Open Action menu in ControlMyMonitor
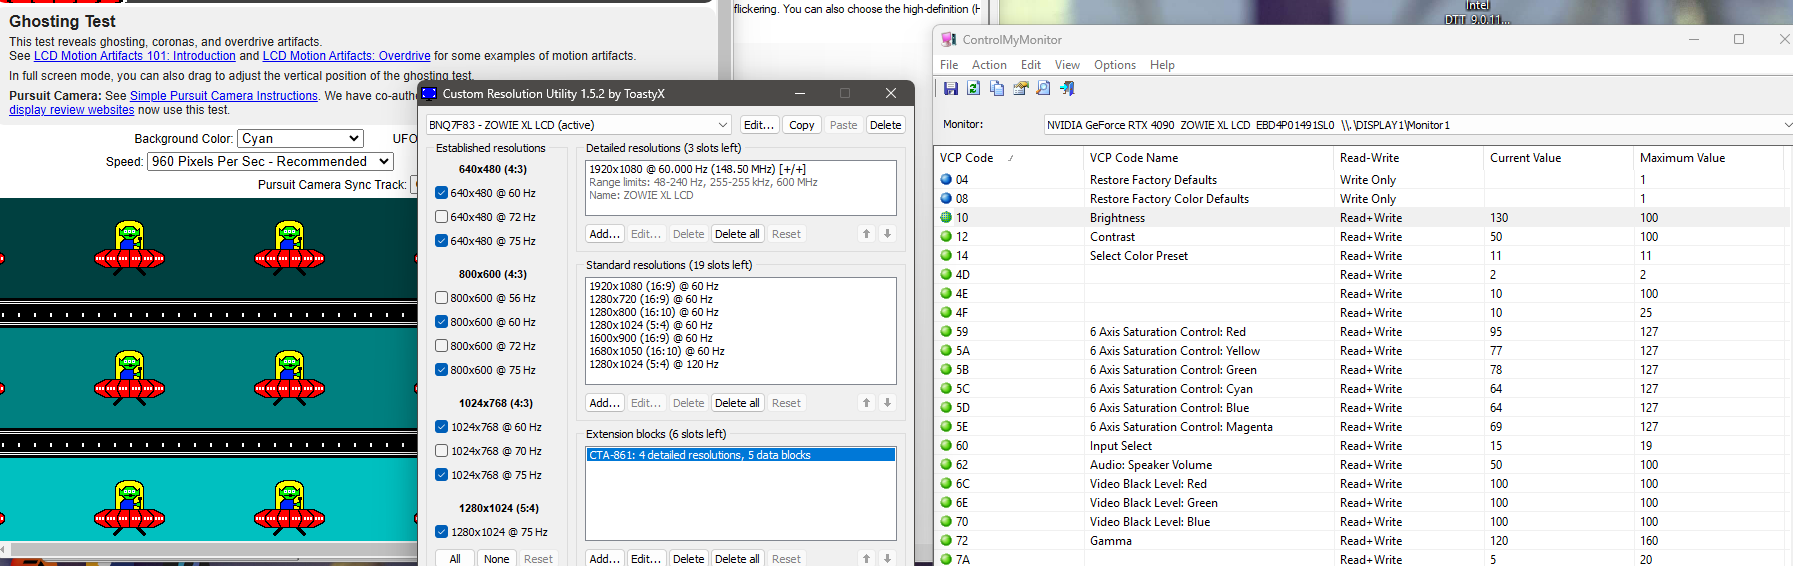 click(989, 65)
